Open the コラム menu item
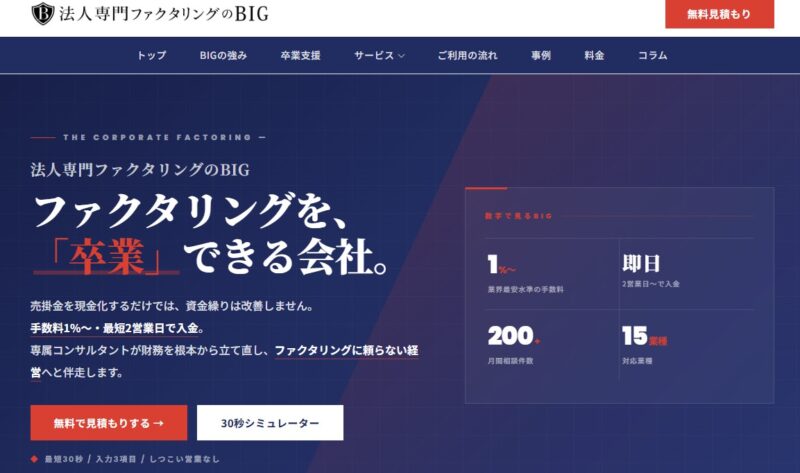The width and height of the screenshot is (800, 473). [653, 56]
